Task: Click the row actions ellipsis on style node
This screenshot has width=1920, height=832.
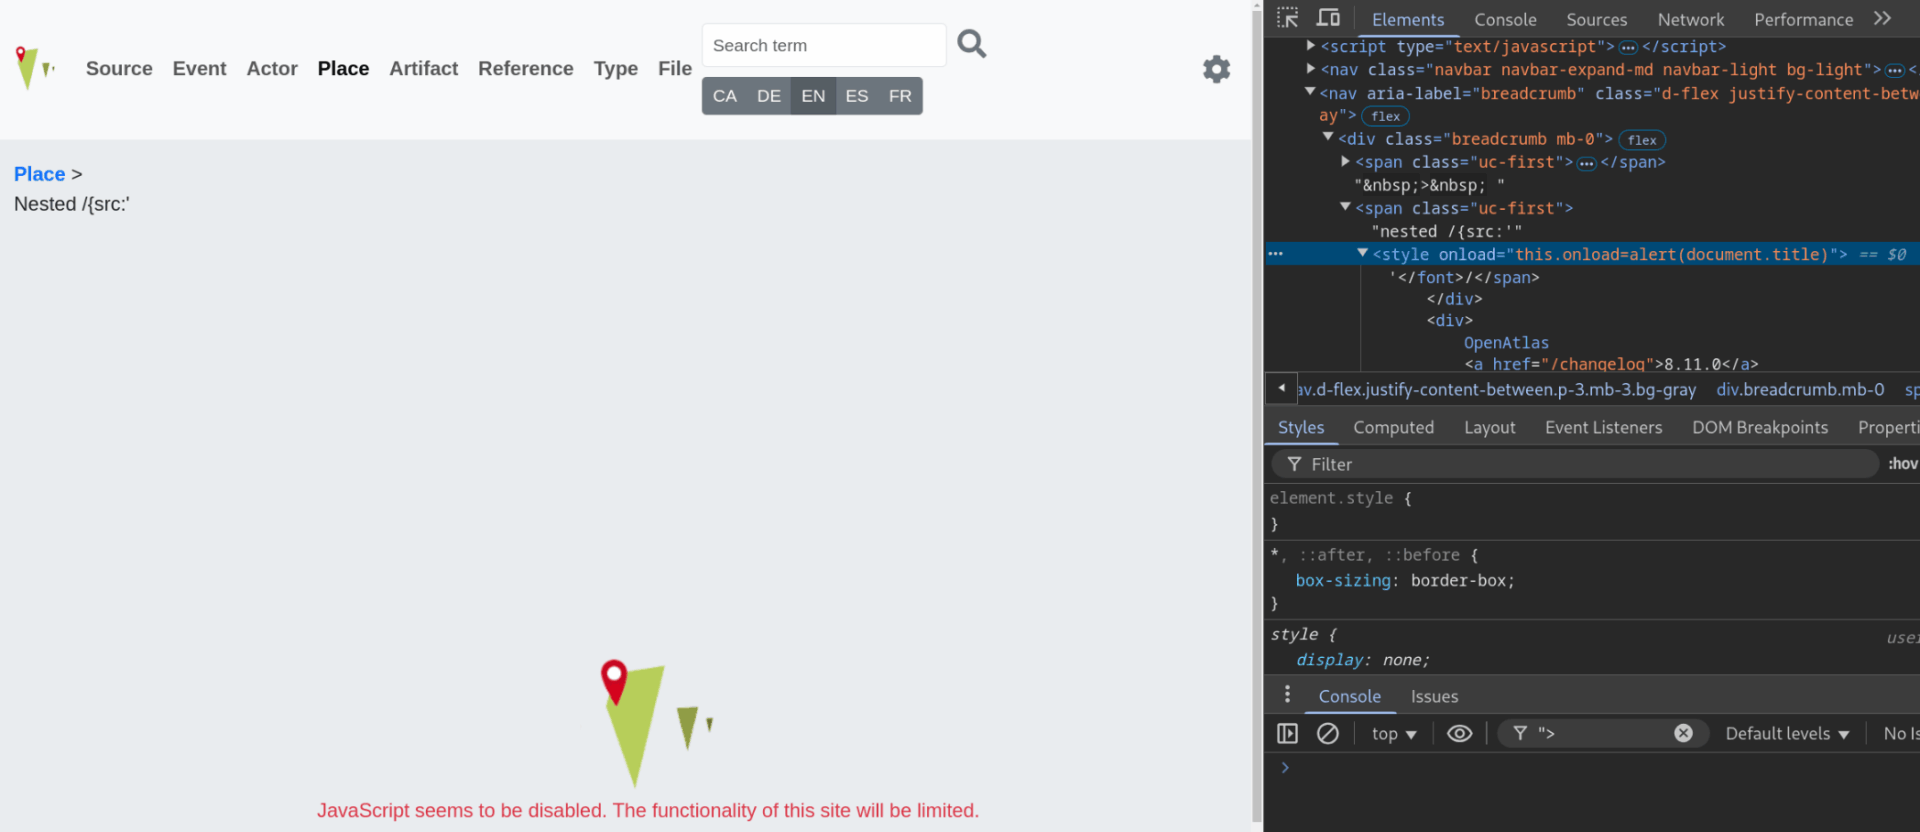Action: [x=1275, y=254]
